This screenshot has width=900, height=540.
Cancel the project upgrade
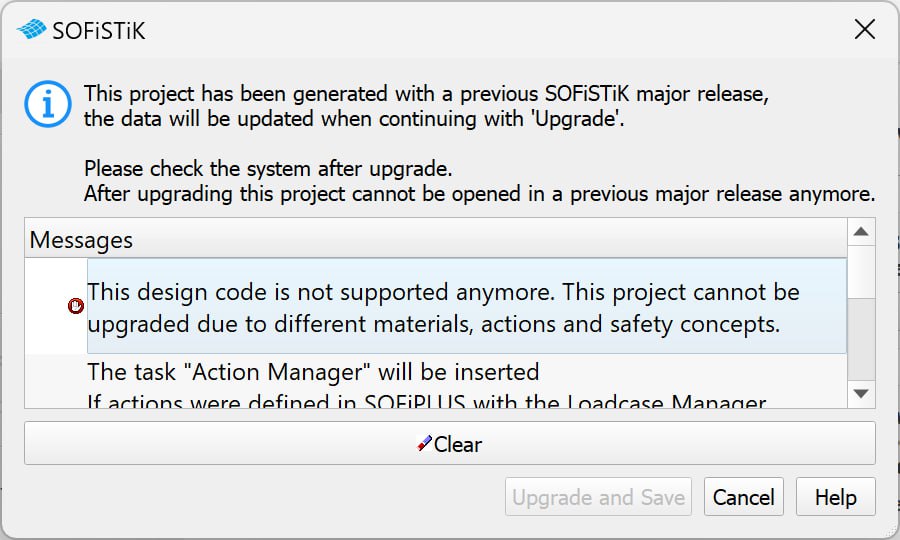[743, 497]
